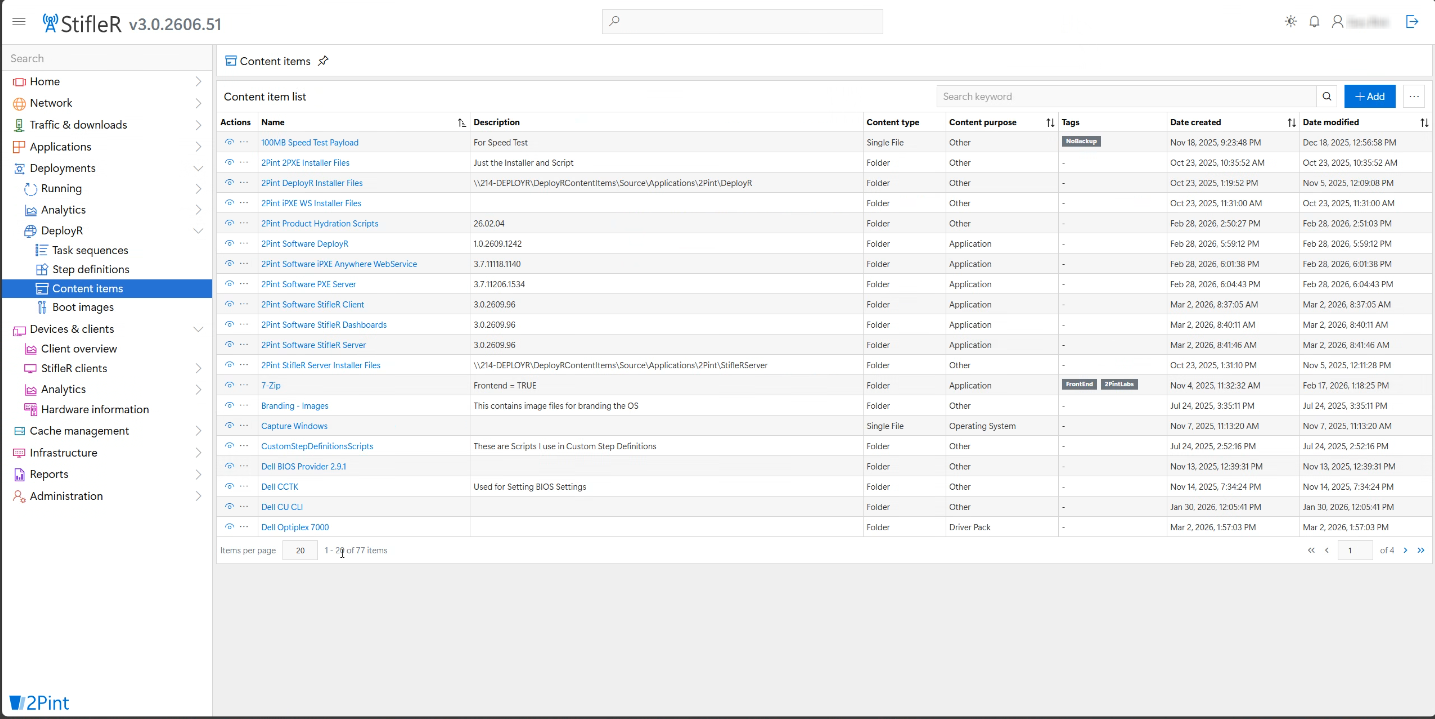
Task: Expand the Applications sidebar section
Action: [x=198, y=147]
